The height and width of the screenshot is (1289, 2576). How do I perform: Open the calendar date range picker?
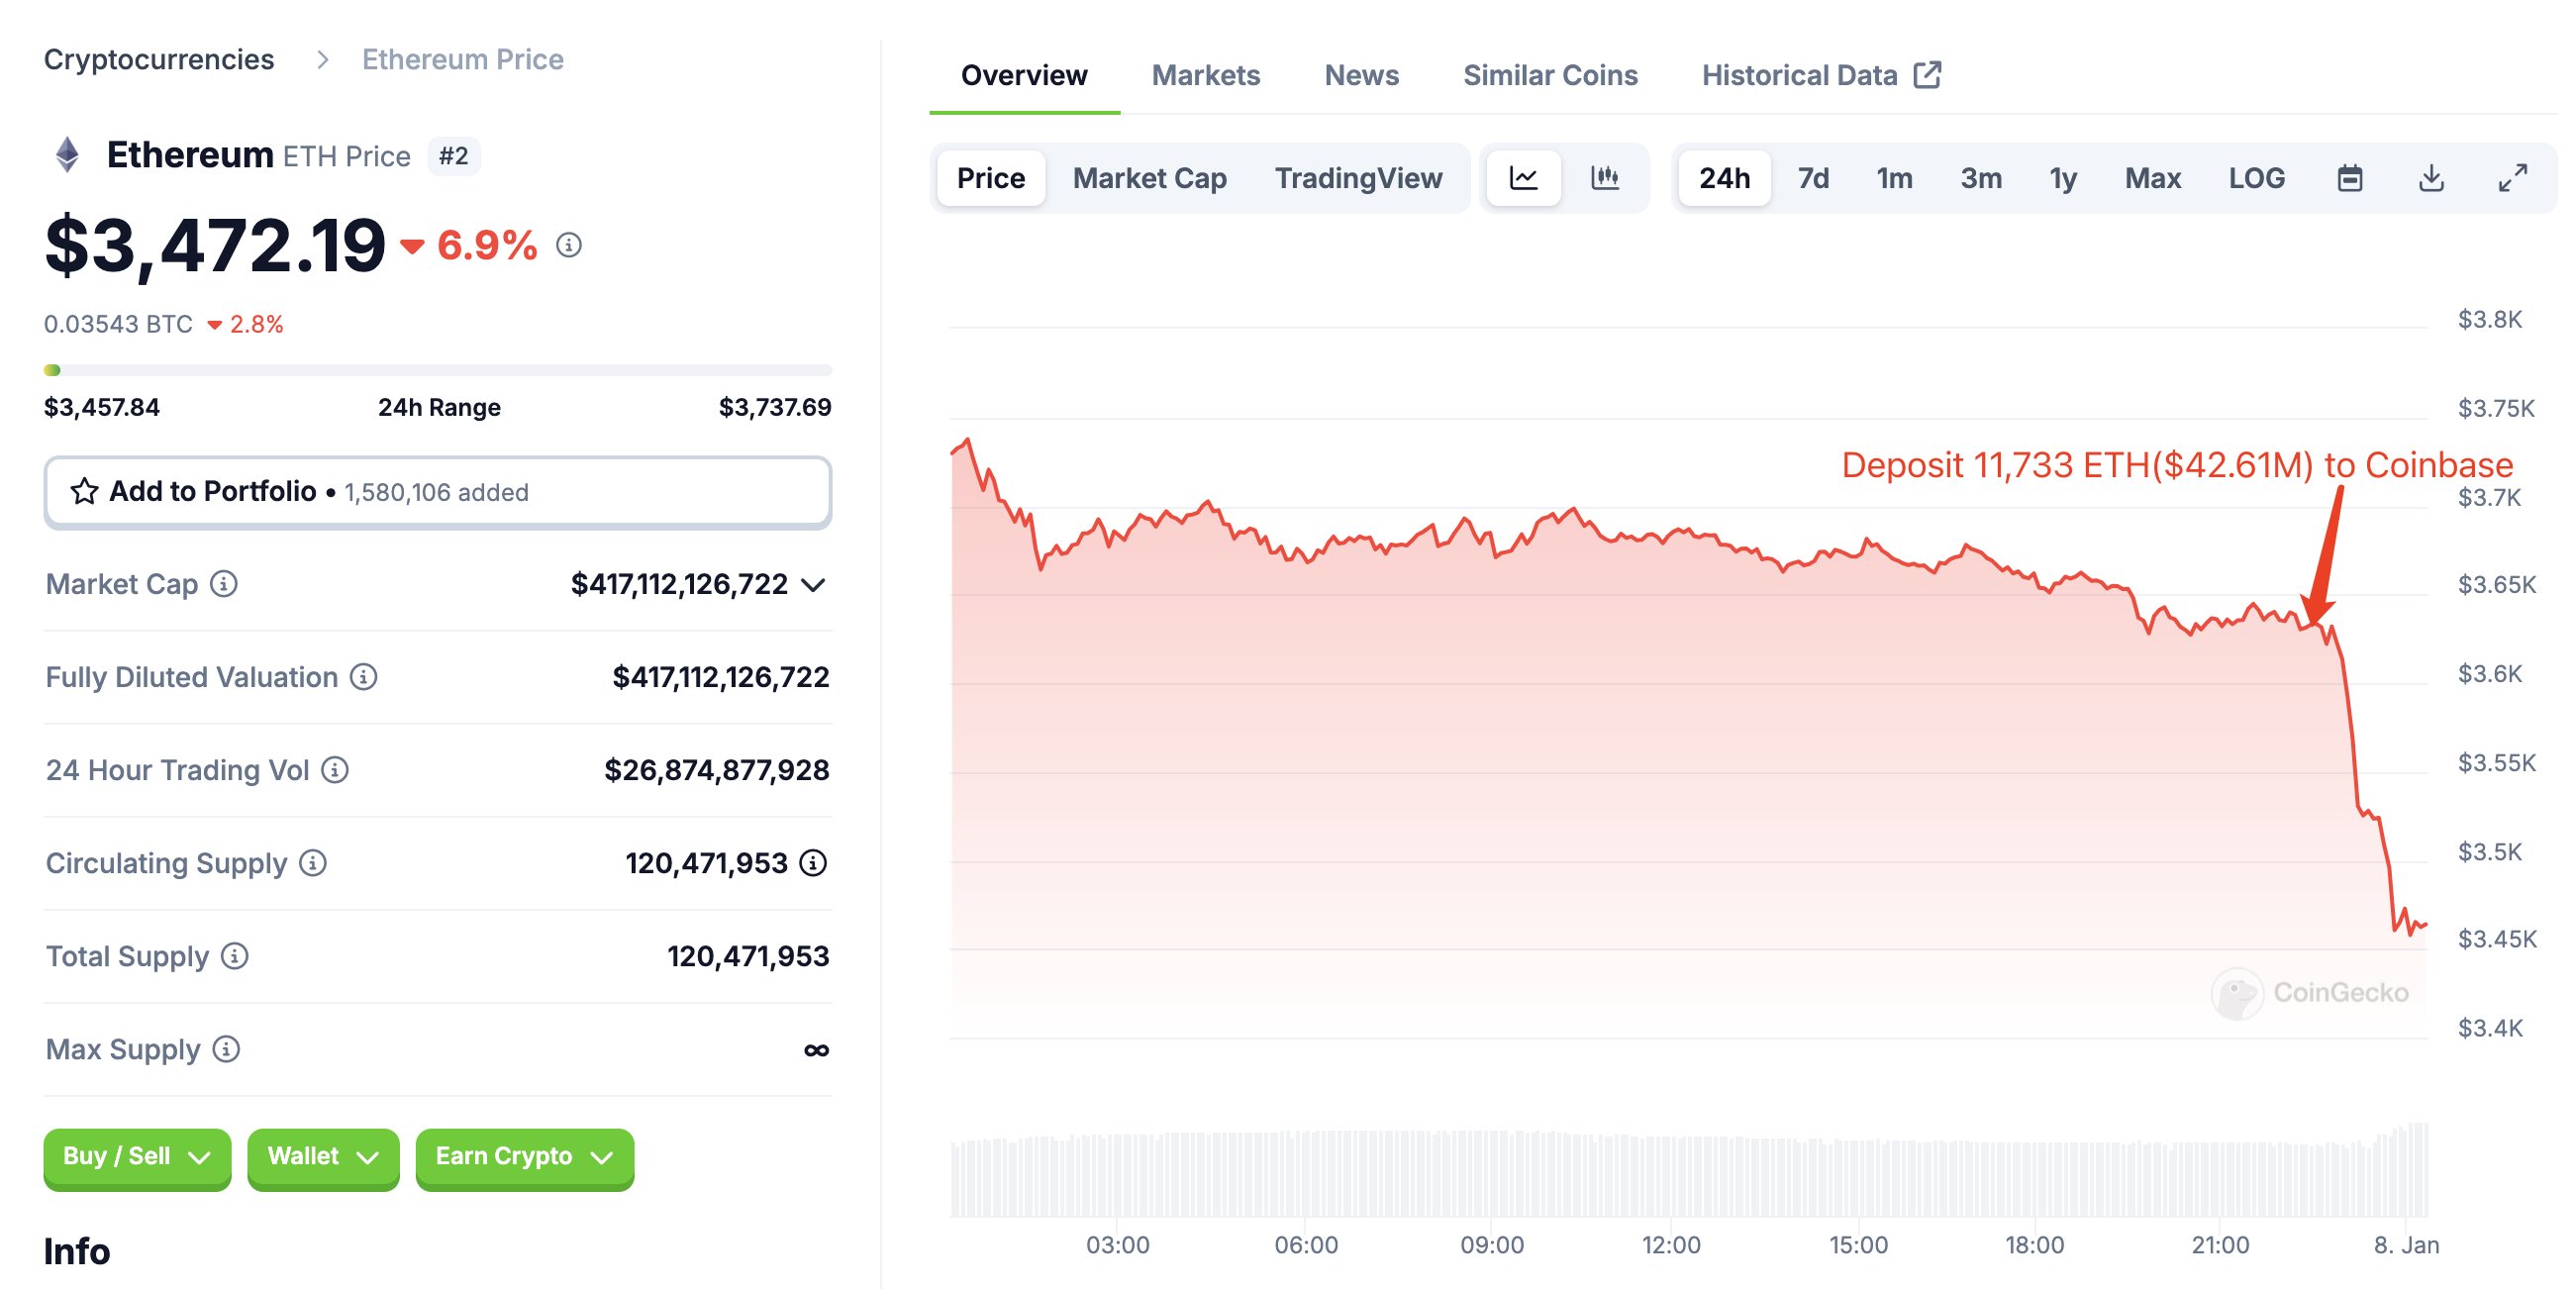[x=2349, y=178]
